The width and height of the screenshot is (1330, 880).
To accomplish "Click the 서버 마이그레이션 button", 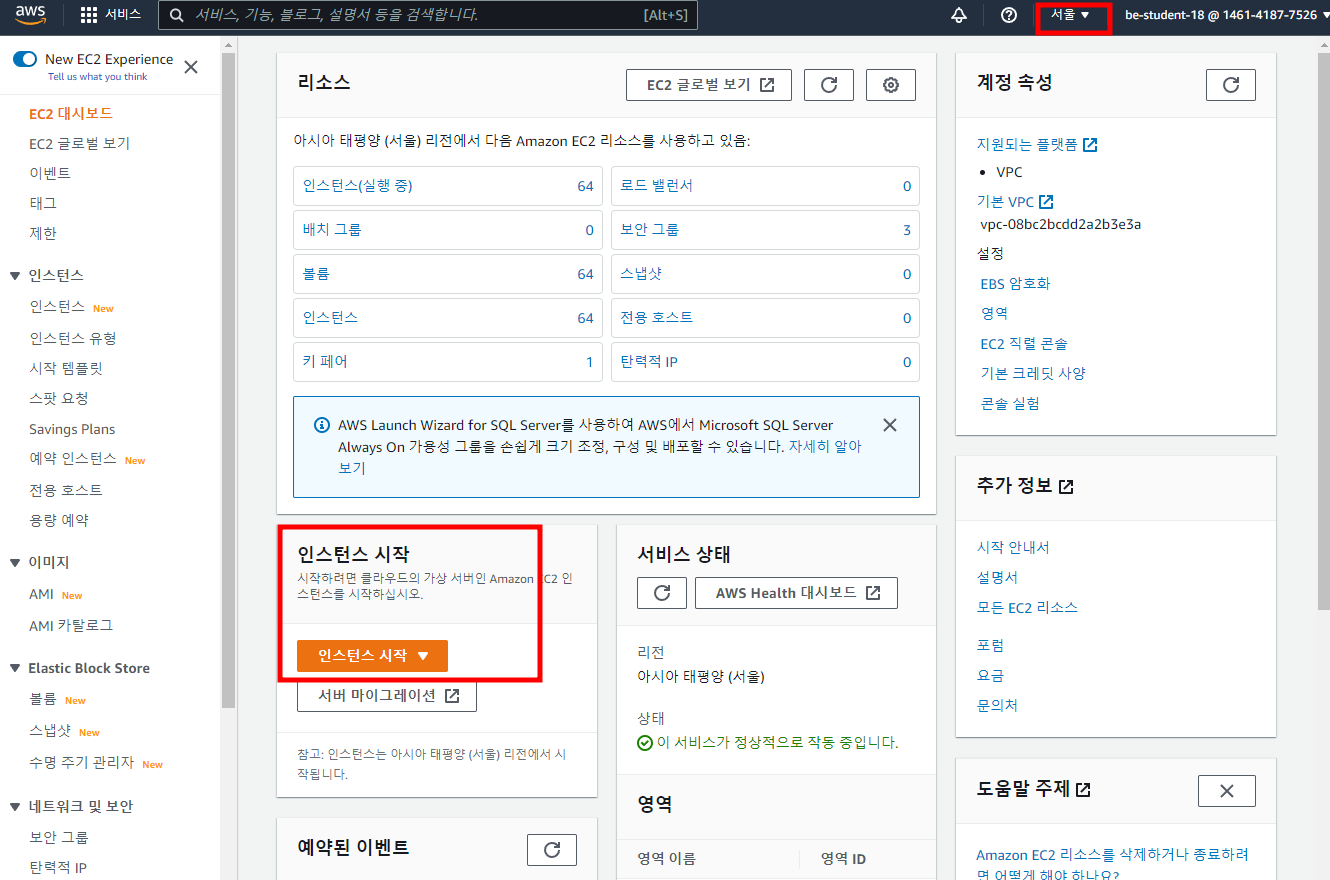I will (387, 696).
